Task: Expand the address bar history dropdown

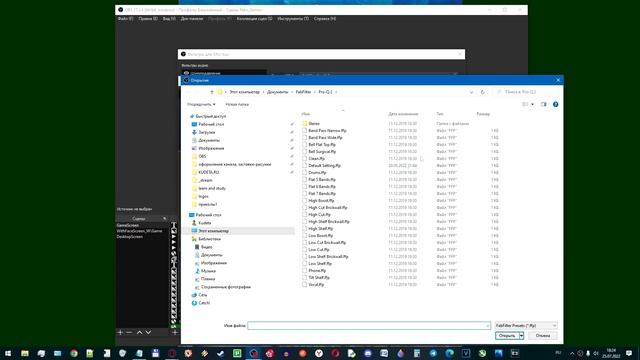Action: point(471,92)
